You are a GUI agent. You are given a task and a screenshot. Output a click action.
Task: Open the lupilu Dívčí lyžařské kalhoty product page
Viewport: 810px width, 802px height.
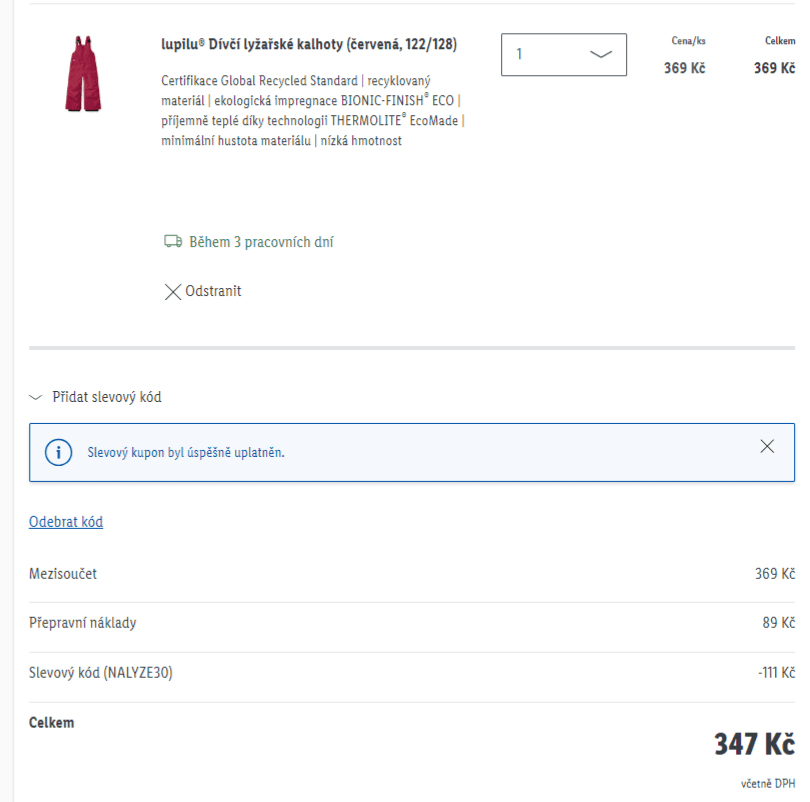point(307,44)
